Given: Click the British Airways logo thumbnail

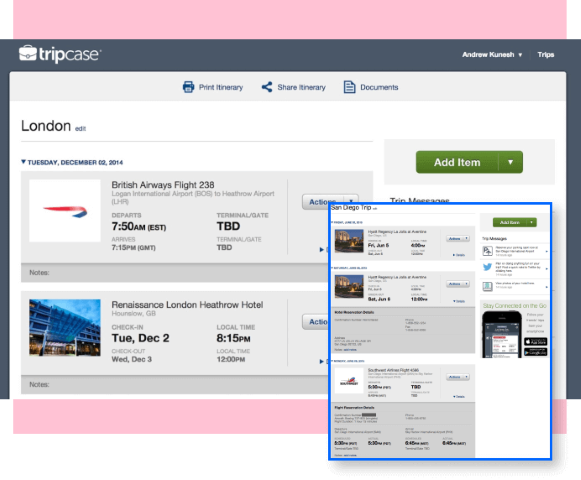Looking at the screenshot, I should click(x=65, y=211).
